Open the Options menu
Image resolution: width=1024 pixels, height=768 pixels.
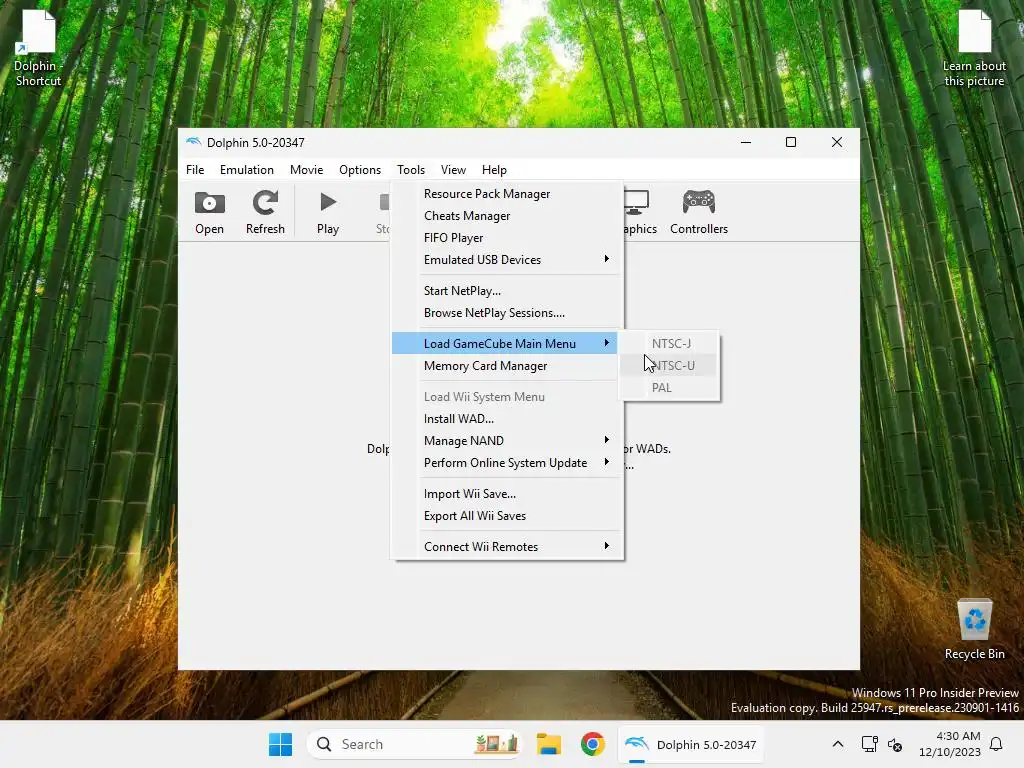[x=360, y=170]
